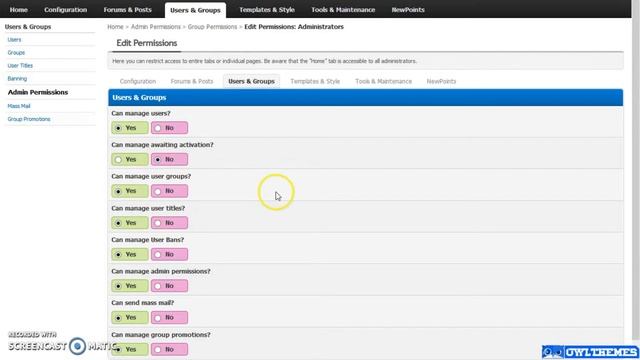Select Yes for Can manage admin permissions
The height and width of the screenshot is (360, 640).
pos(130,286)
